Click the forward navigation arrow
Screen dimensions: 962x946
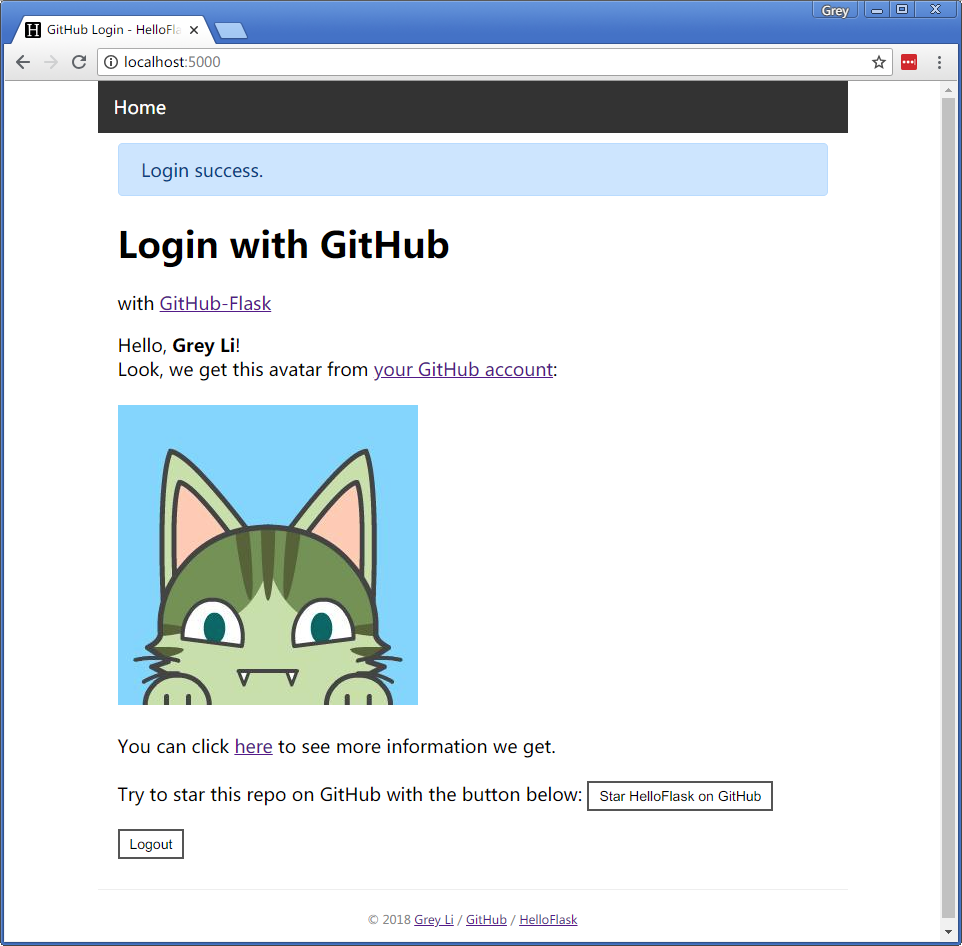(x=50, y=62)
